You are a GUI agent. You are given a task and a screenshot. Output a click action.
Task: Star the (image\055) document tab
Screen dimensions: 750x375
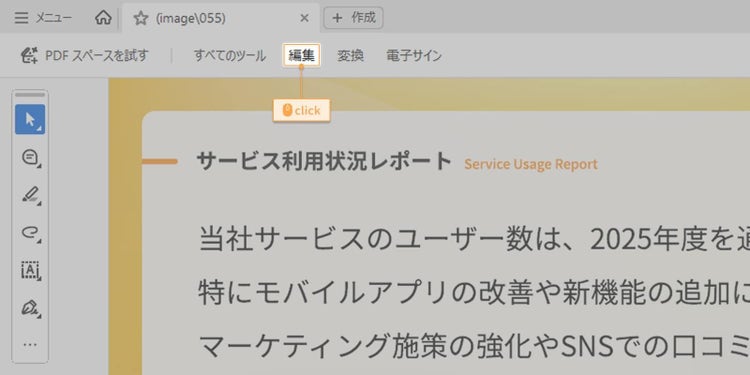(x=141, y=19)
